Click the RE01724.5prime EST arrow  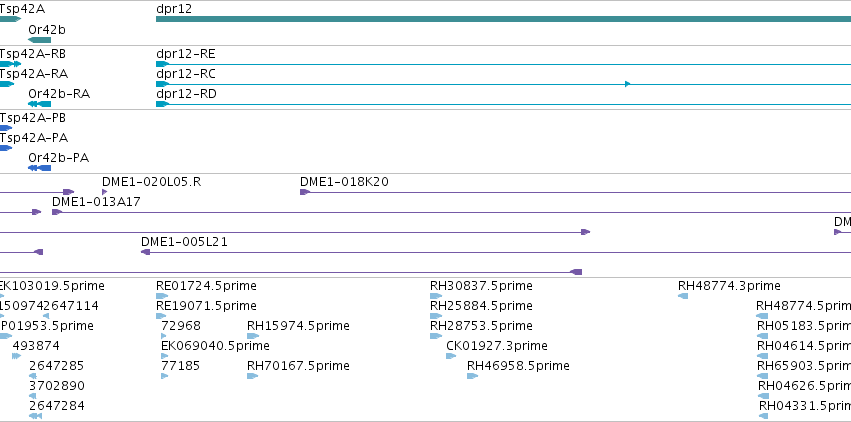pos(162,296)
